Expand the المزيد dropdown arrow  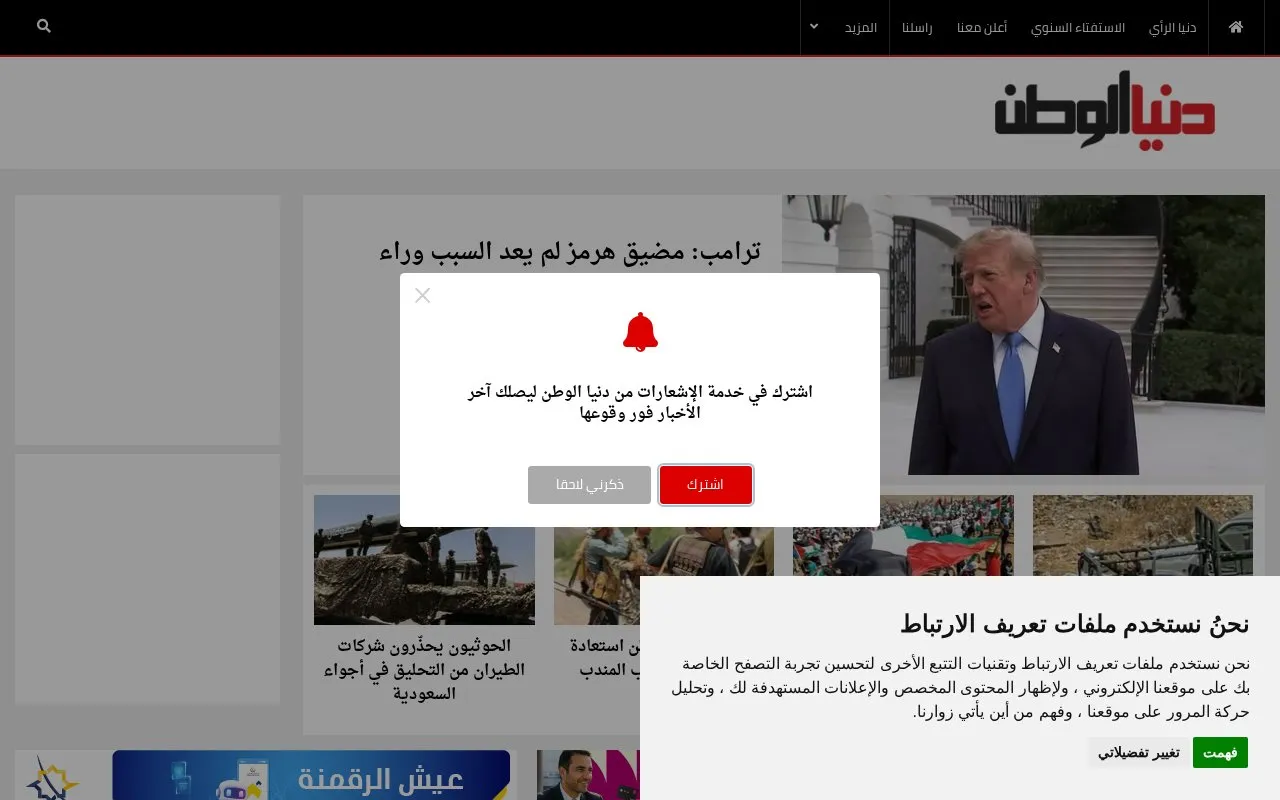point(814,27)
